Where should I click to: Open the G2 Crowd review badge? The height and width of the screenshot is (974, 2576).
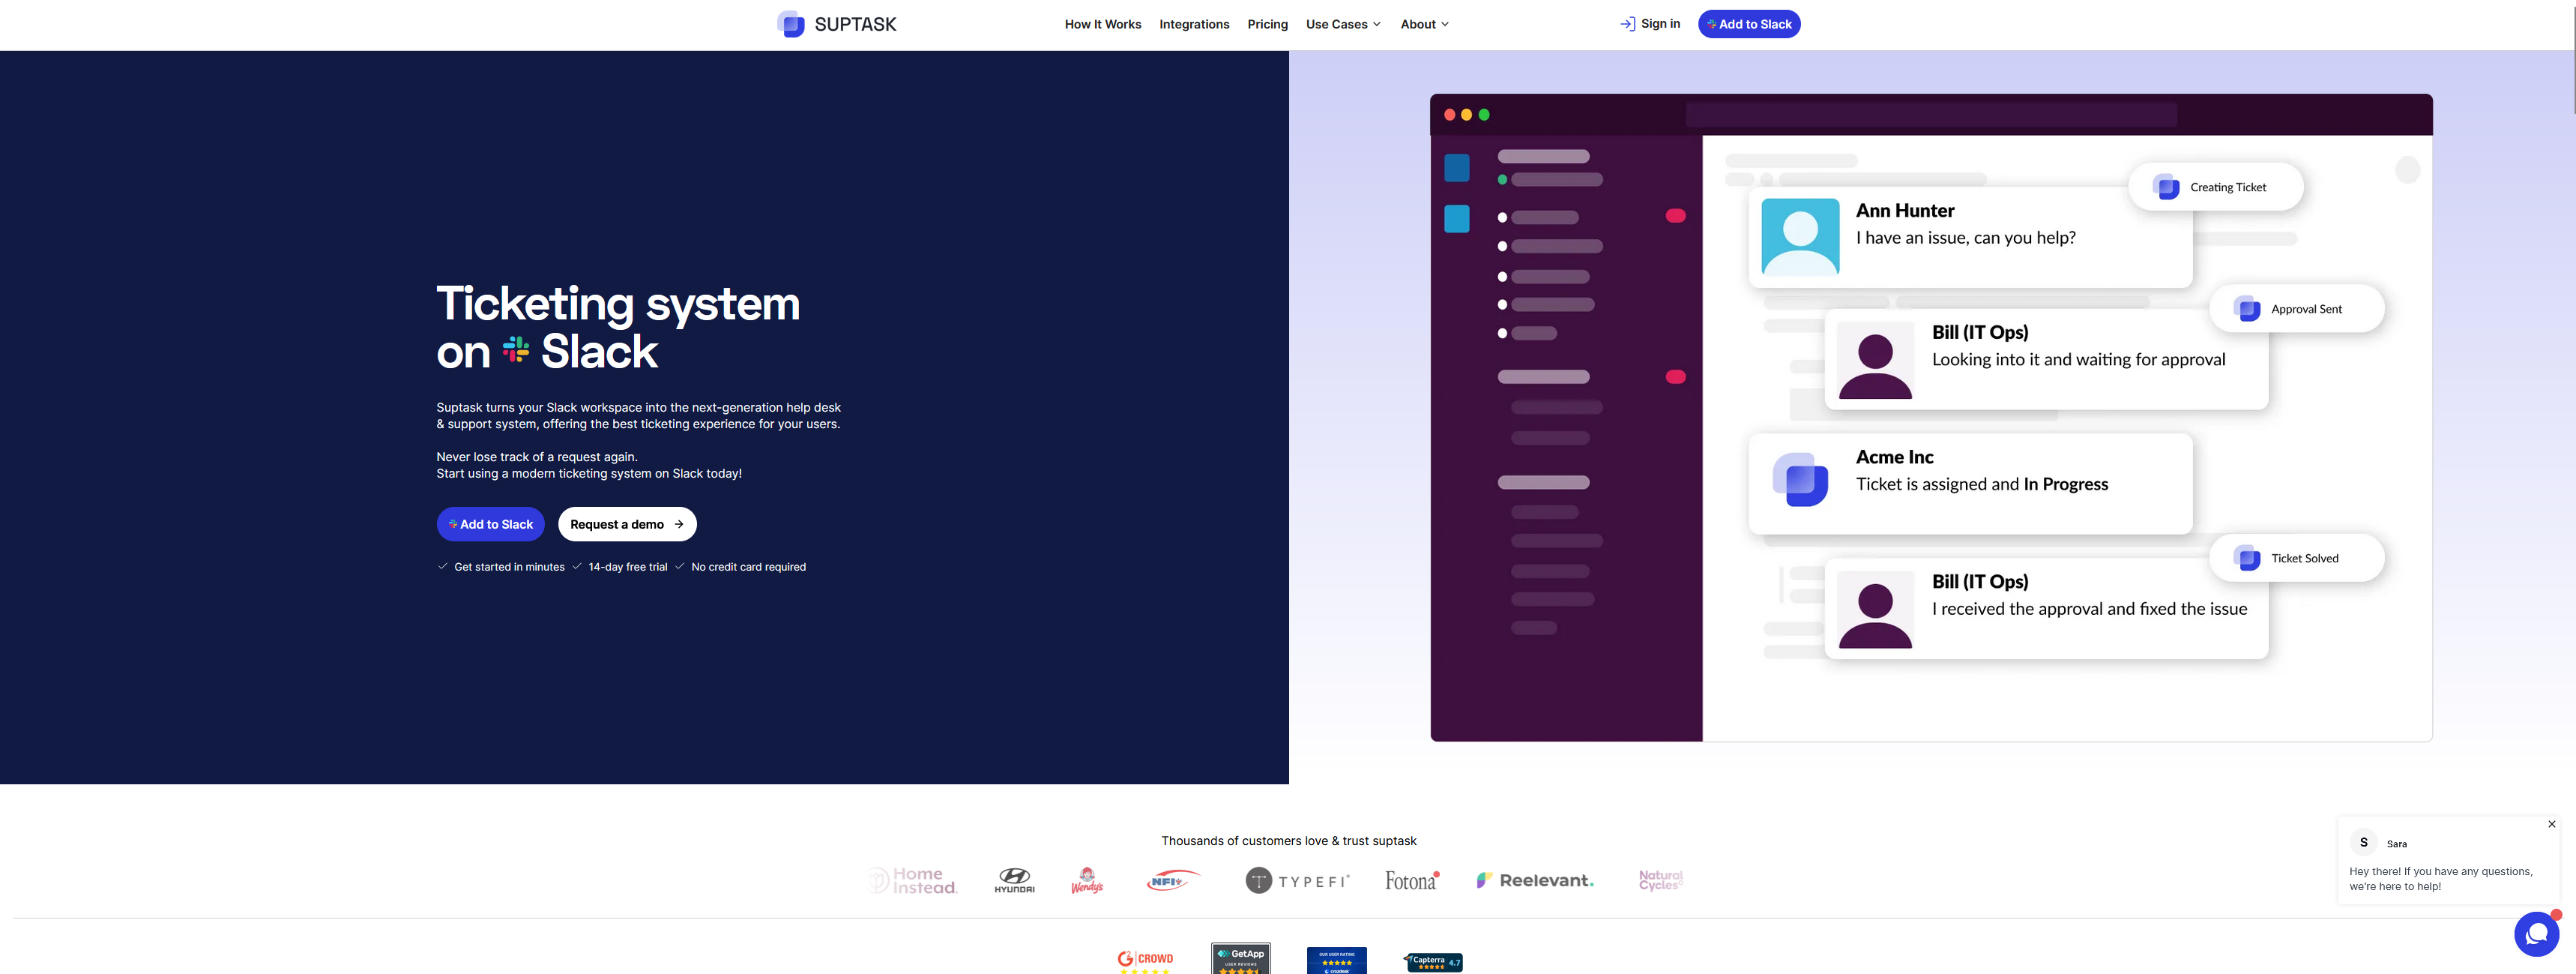click(1145, 961)
